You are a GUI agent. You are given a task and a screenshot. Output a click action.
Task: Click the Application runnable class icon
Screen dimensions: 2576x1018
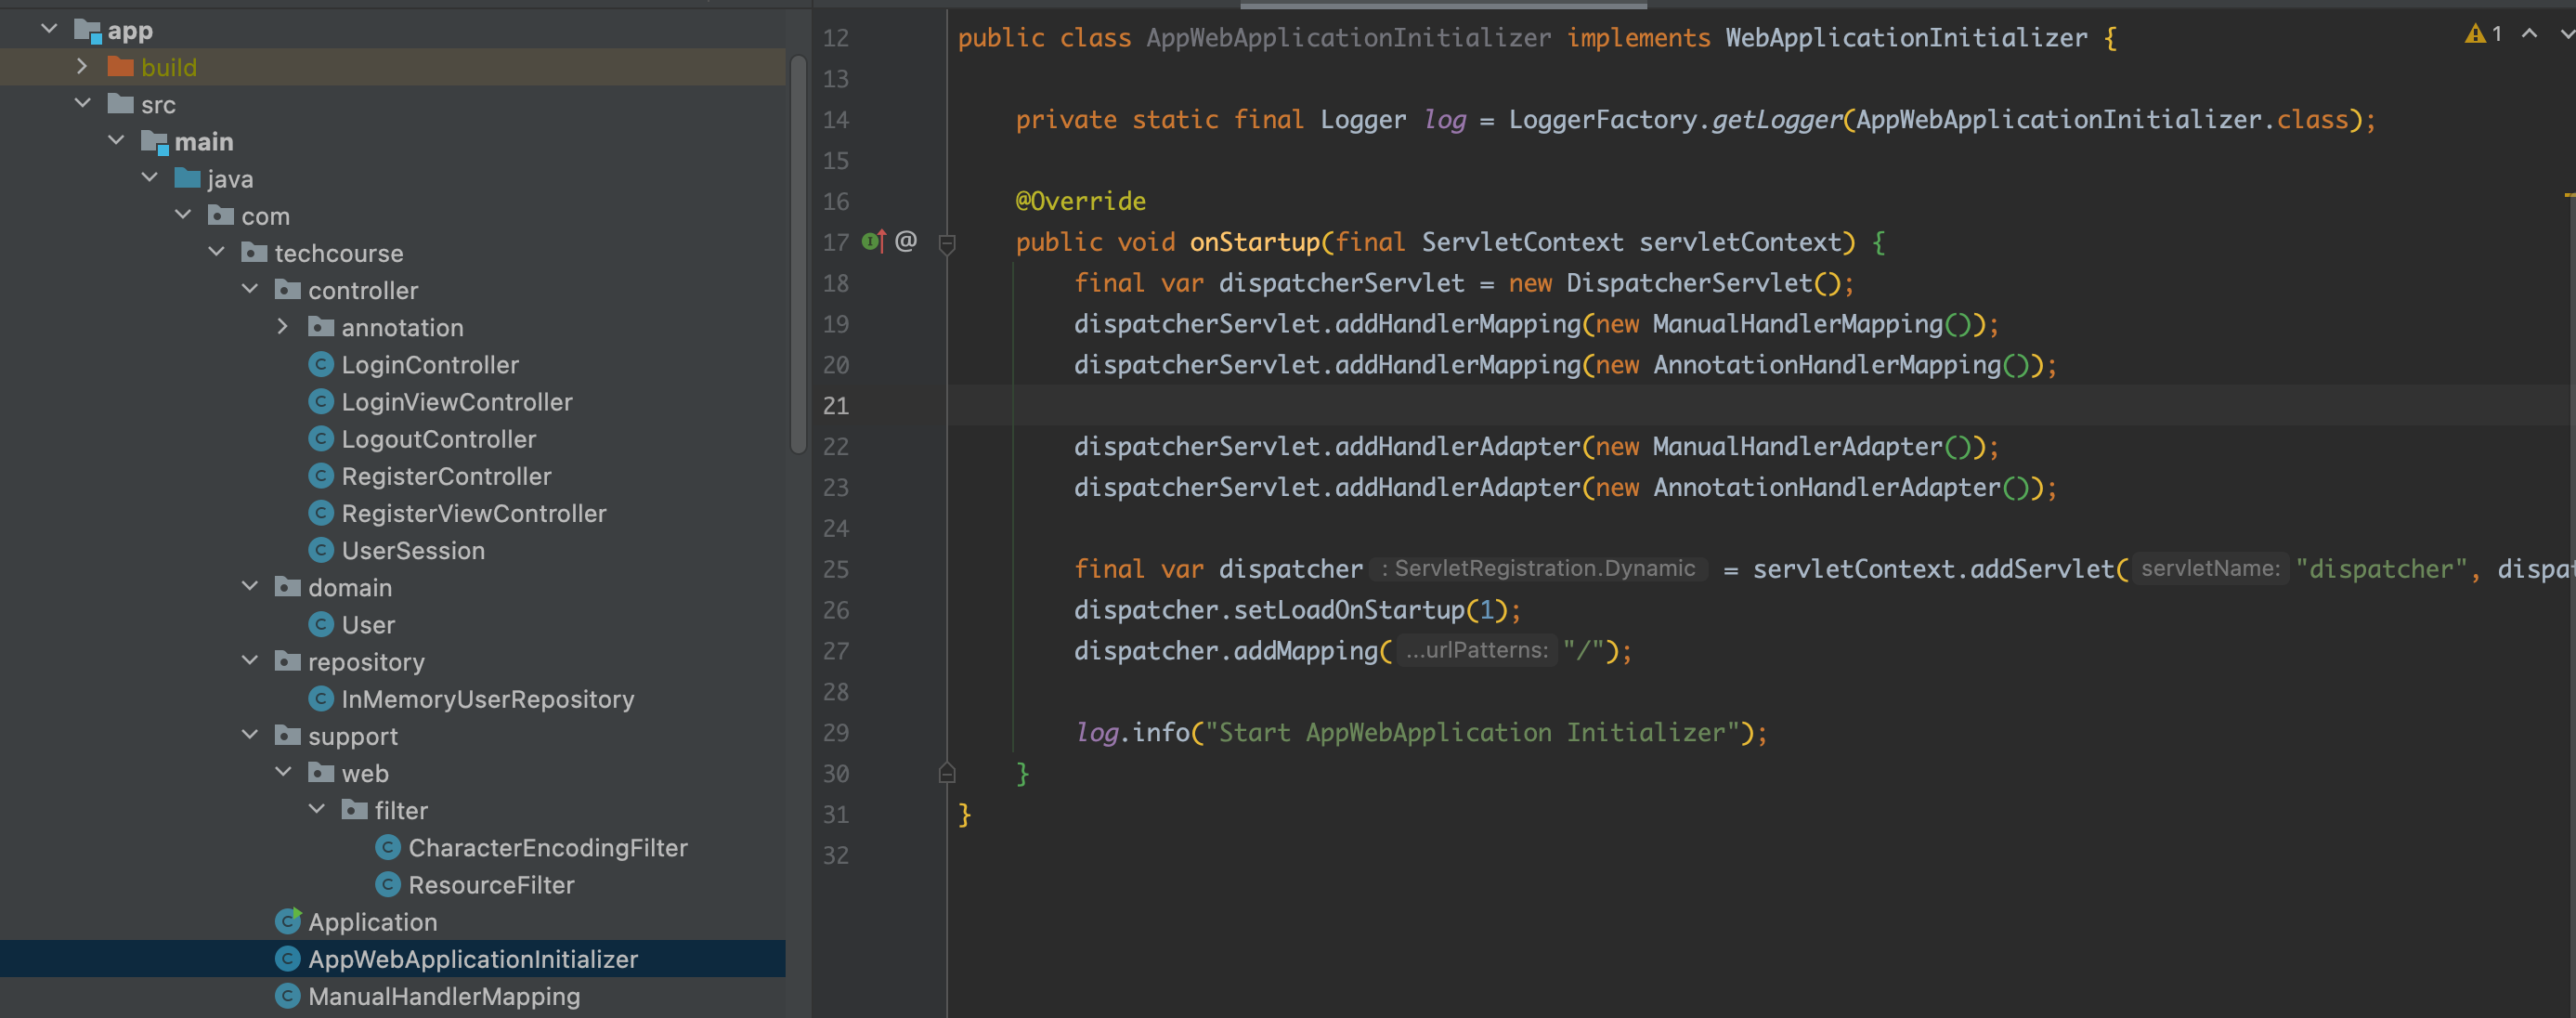[x=288, y=921]
